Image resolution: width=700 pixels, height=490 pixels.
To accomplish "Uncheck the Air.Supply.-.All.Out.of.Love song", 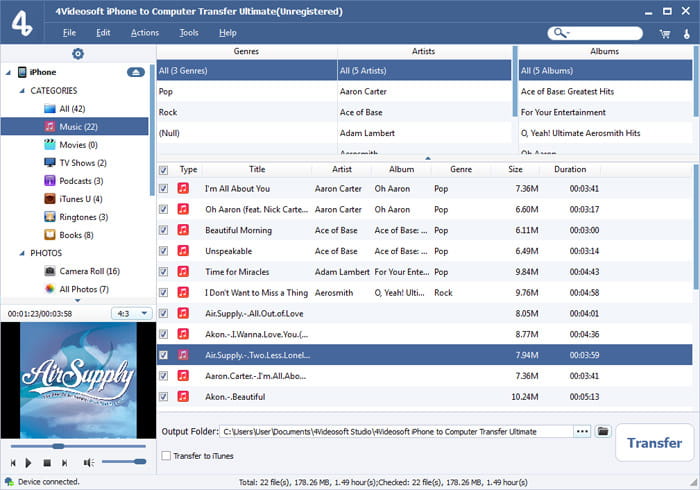I will click(x=164, y=313).
